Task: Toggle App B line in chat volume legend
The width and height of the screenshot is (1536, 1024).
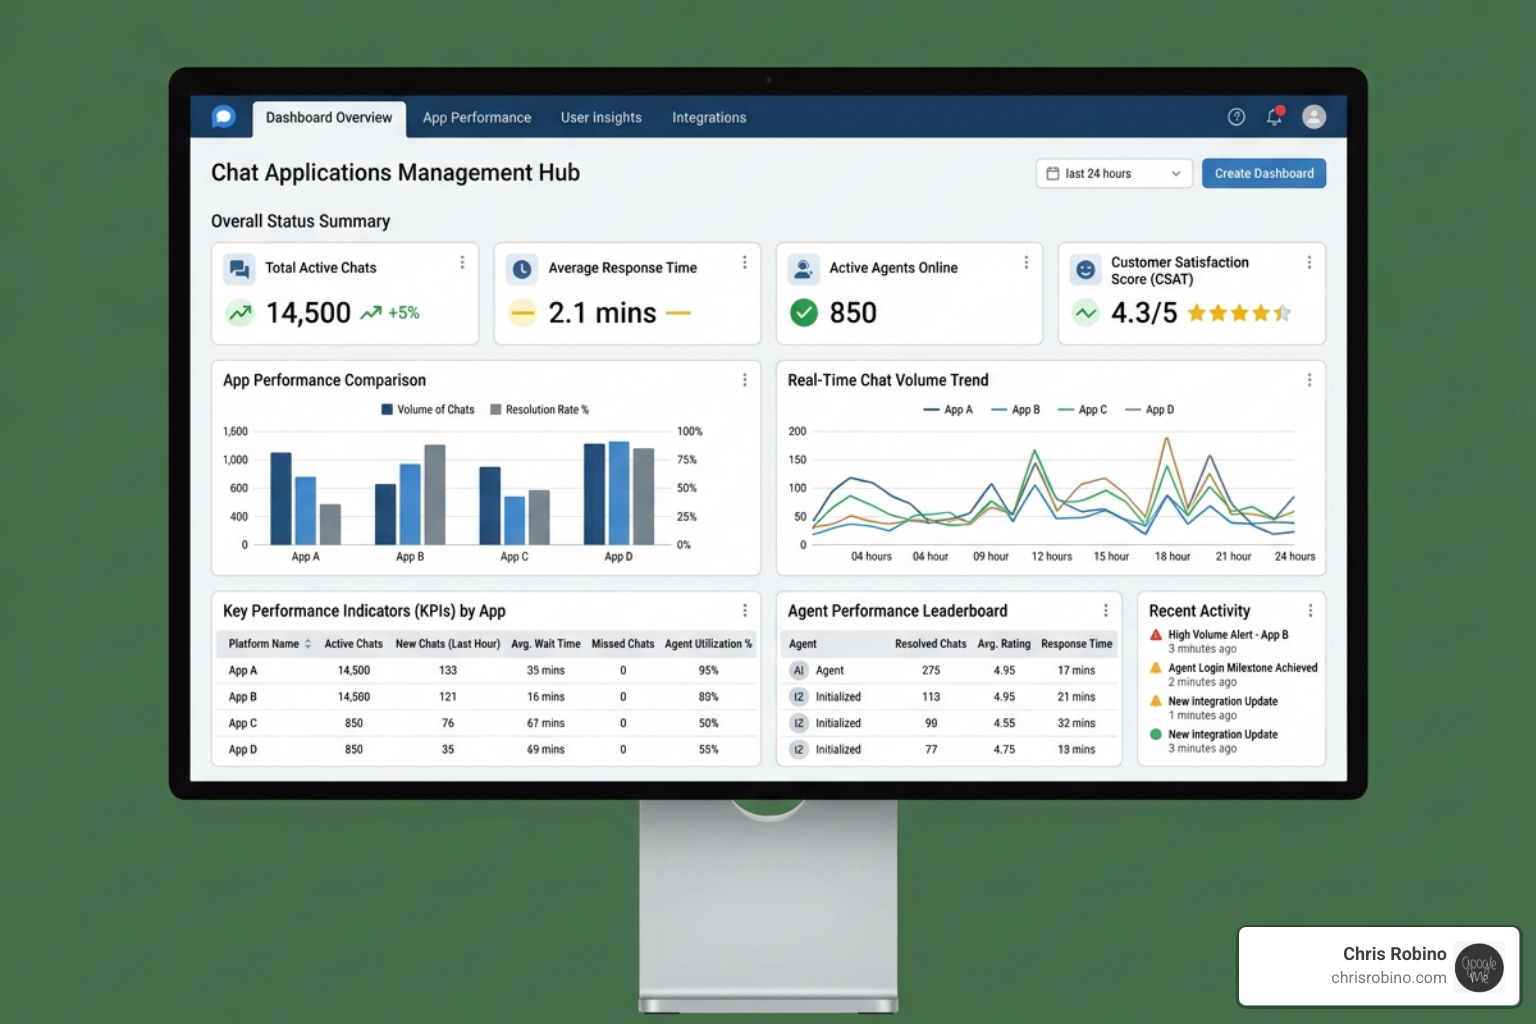Action: click(1016, 410)
